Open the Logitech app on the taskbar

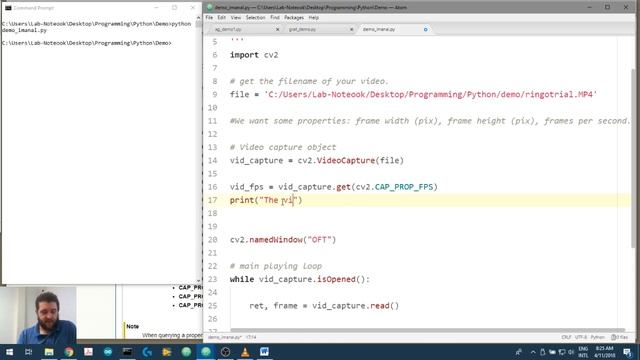click(147, 352)
